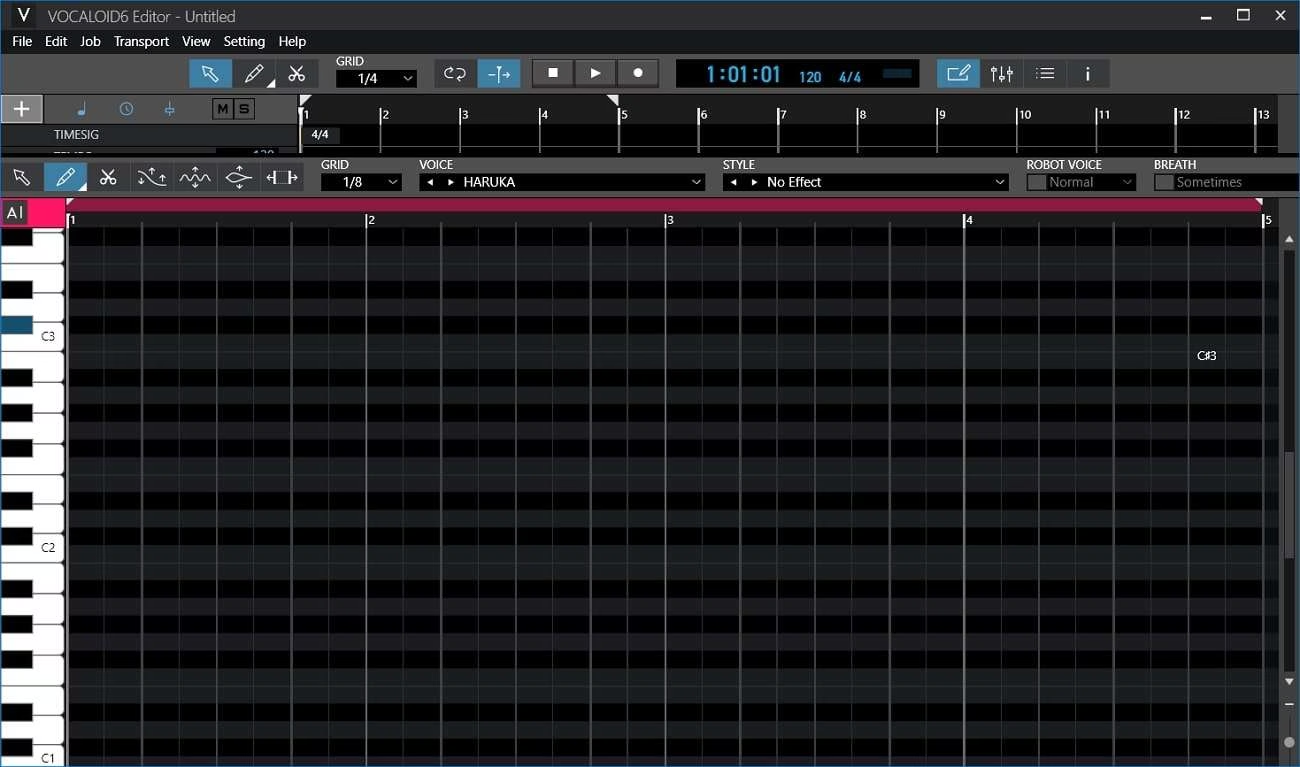
Task: Open the track list view icon
Action: click(1044, 73)
